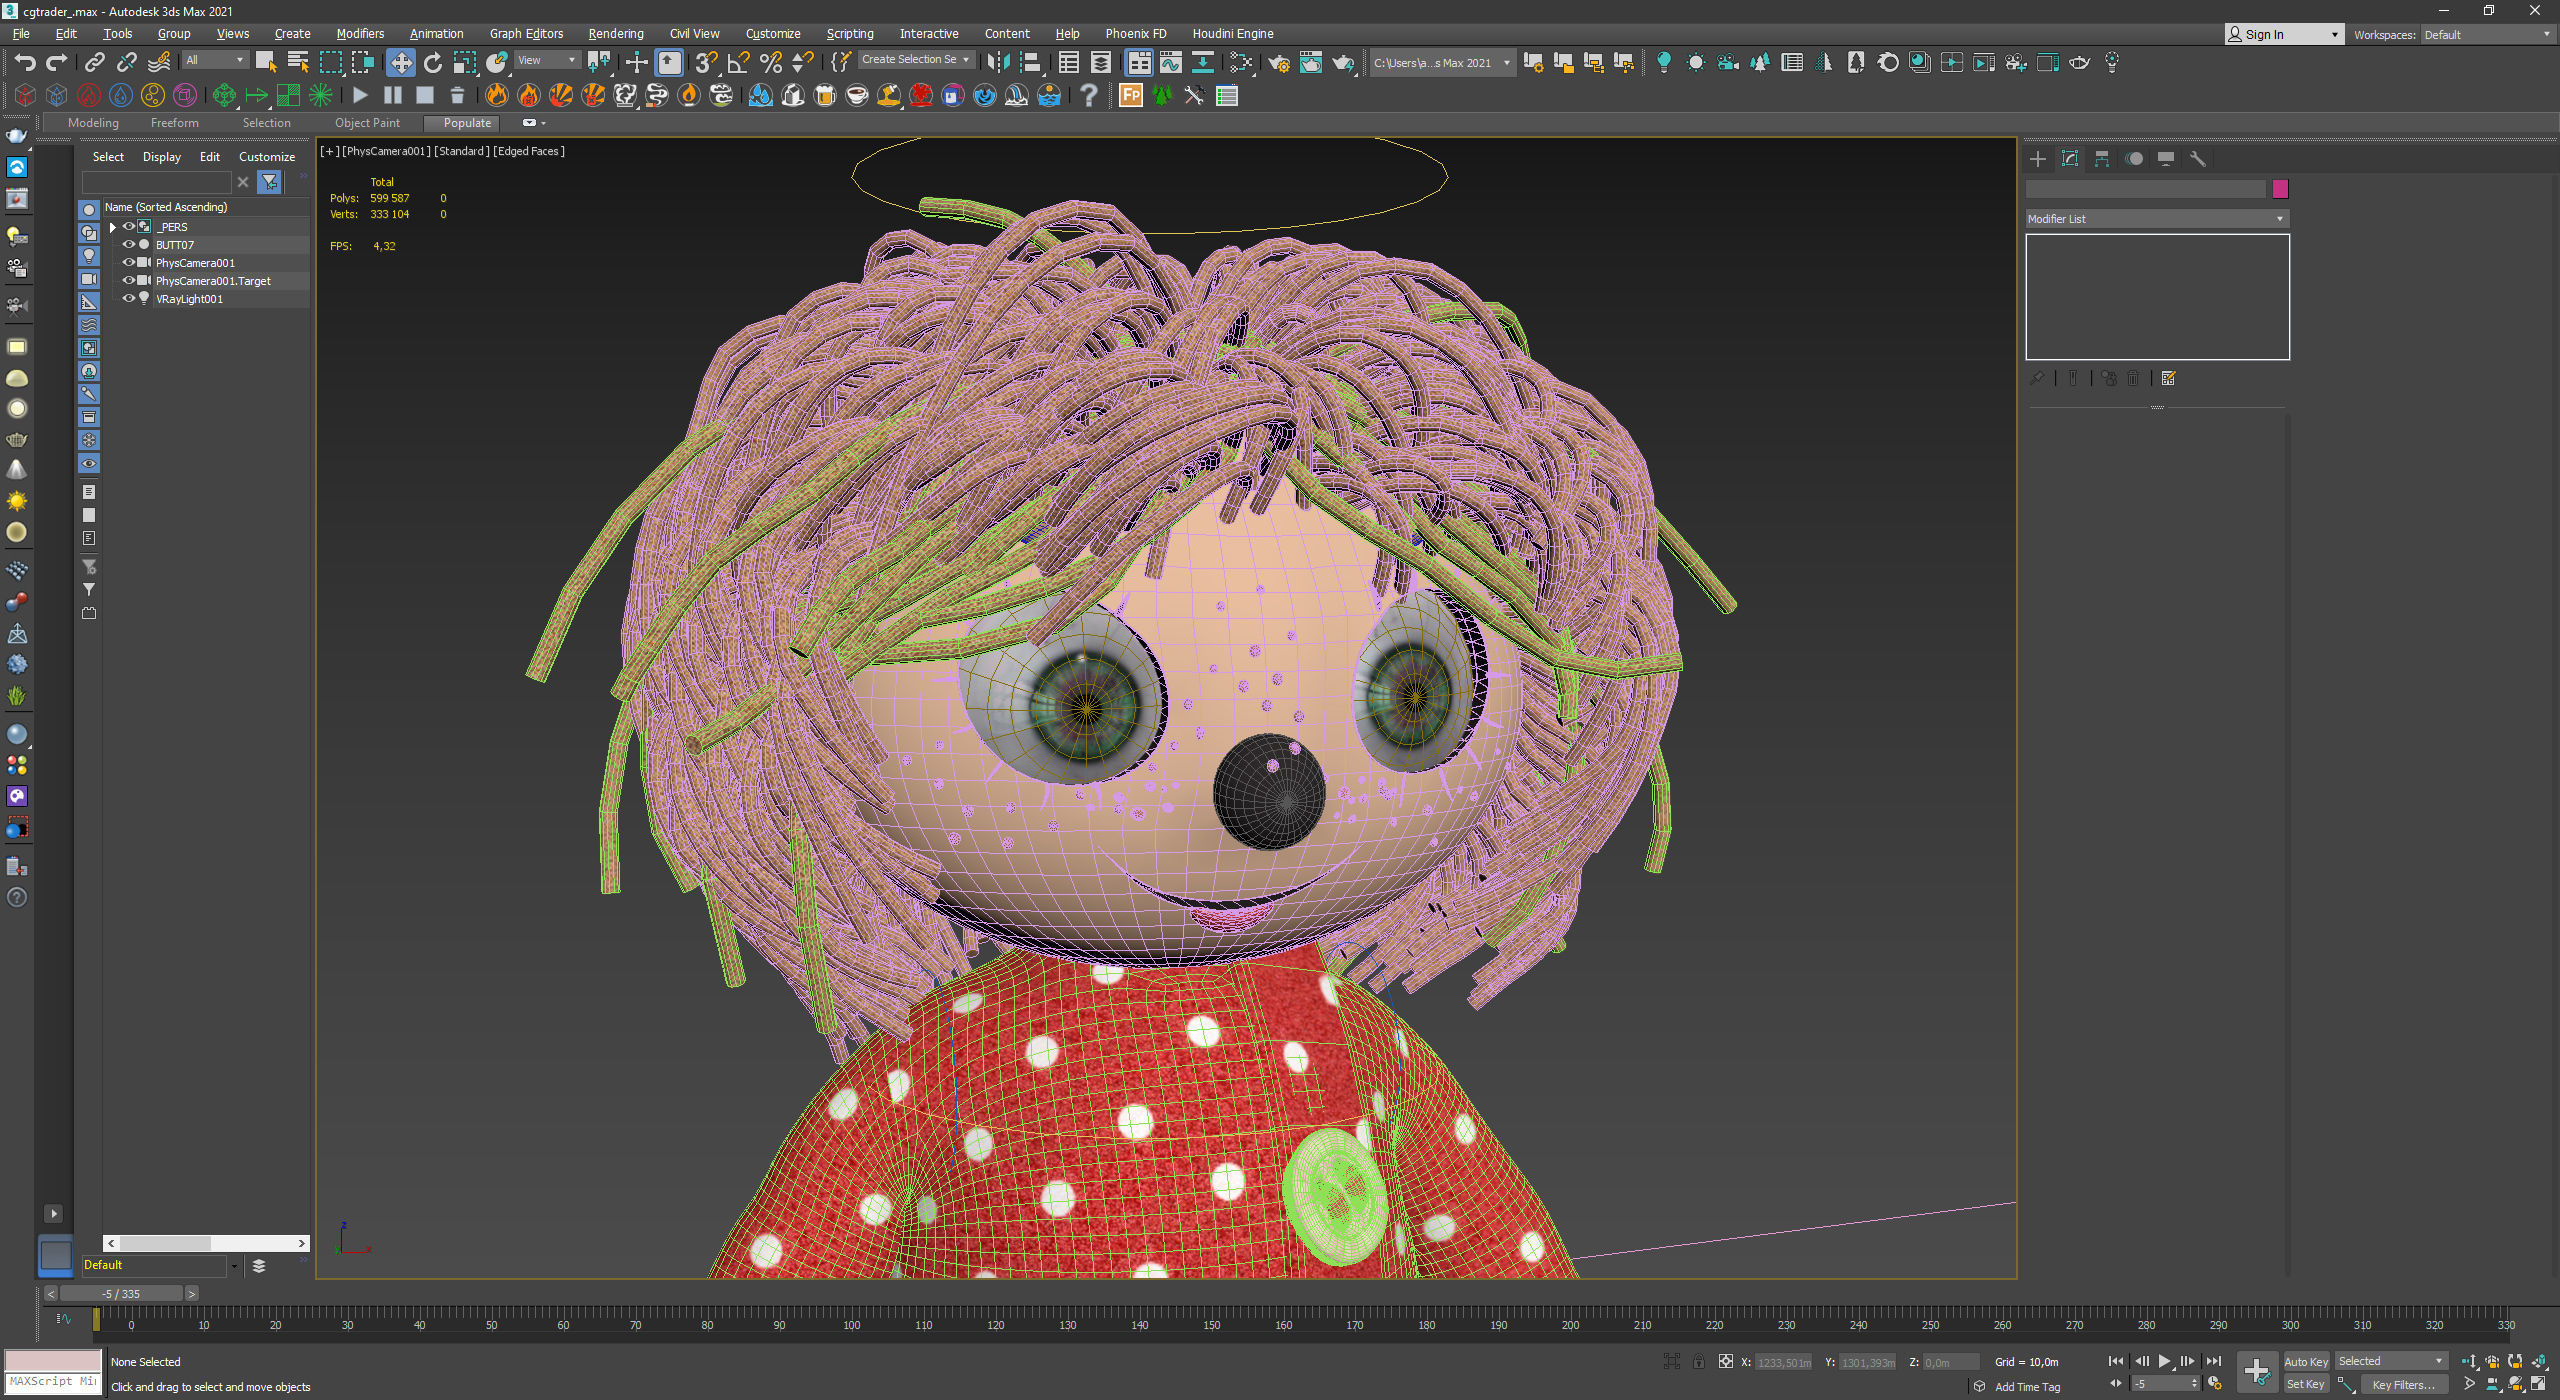
Task: Toggle Auto Key mode
Action: click(2306, 1362)
